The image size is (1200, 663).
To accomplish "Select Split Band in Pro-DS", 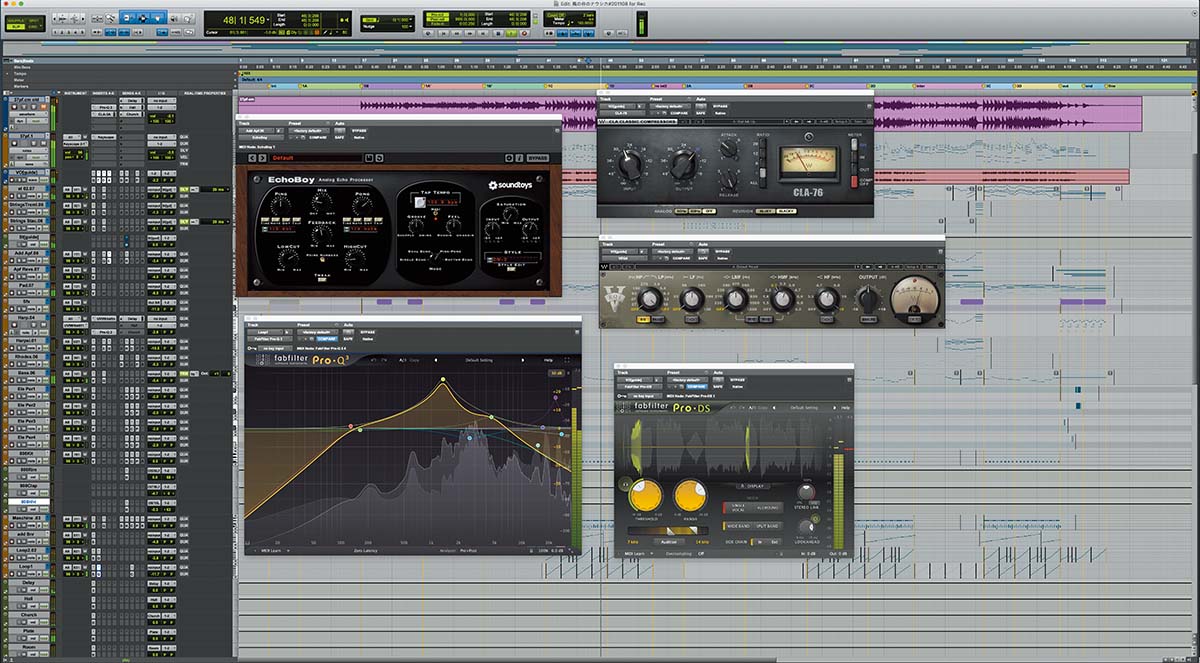I will point(767,526).
